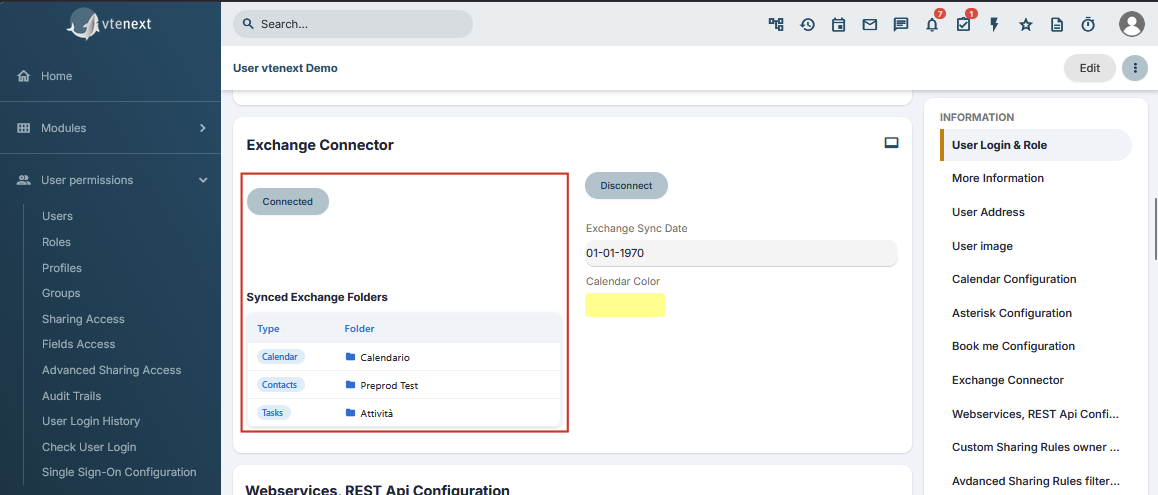1158x495 pixels.
Task: Click the Tasks type tag
Action: (273, 413)
